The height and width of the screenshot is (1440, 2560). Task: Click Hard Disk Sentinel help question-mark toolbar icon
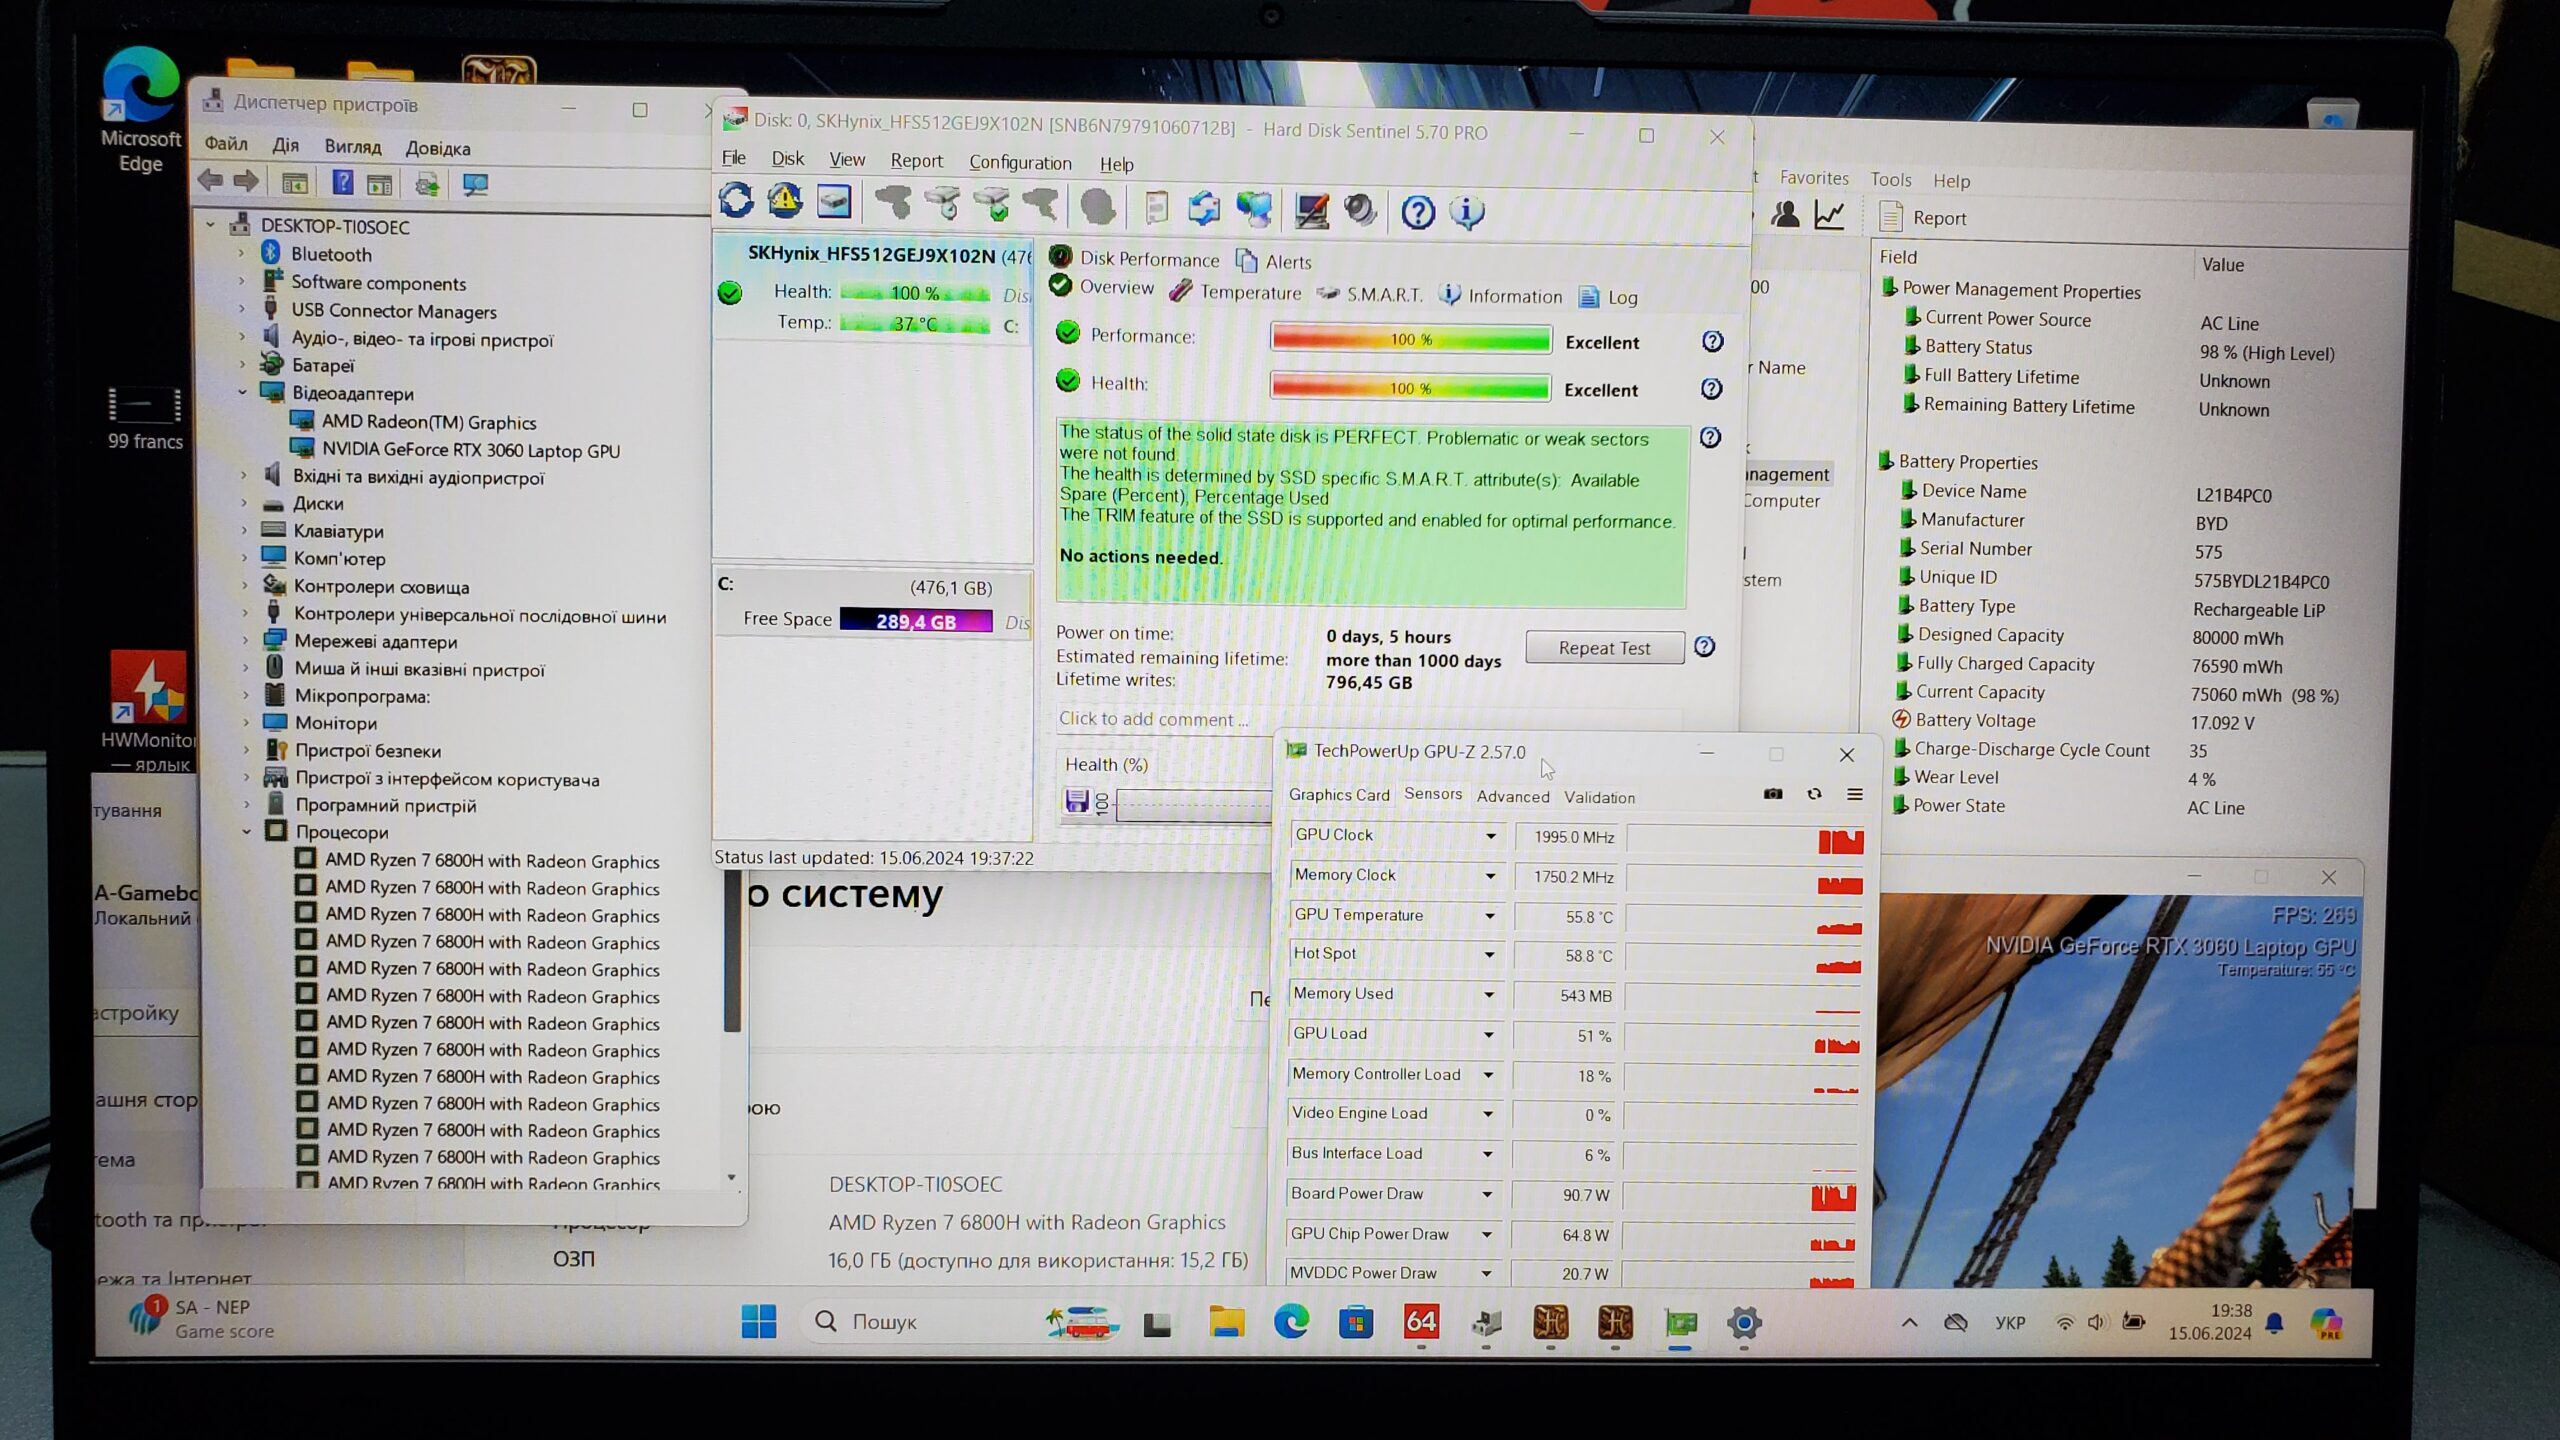1417,211
